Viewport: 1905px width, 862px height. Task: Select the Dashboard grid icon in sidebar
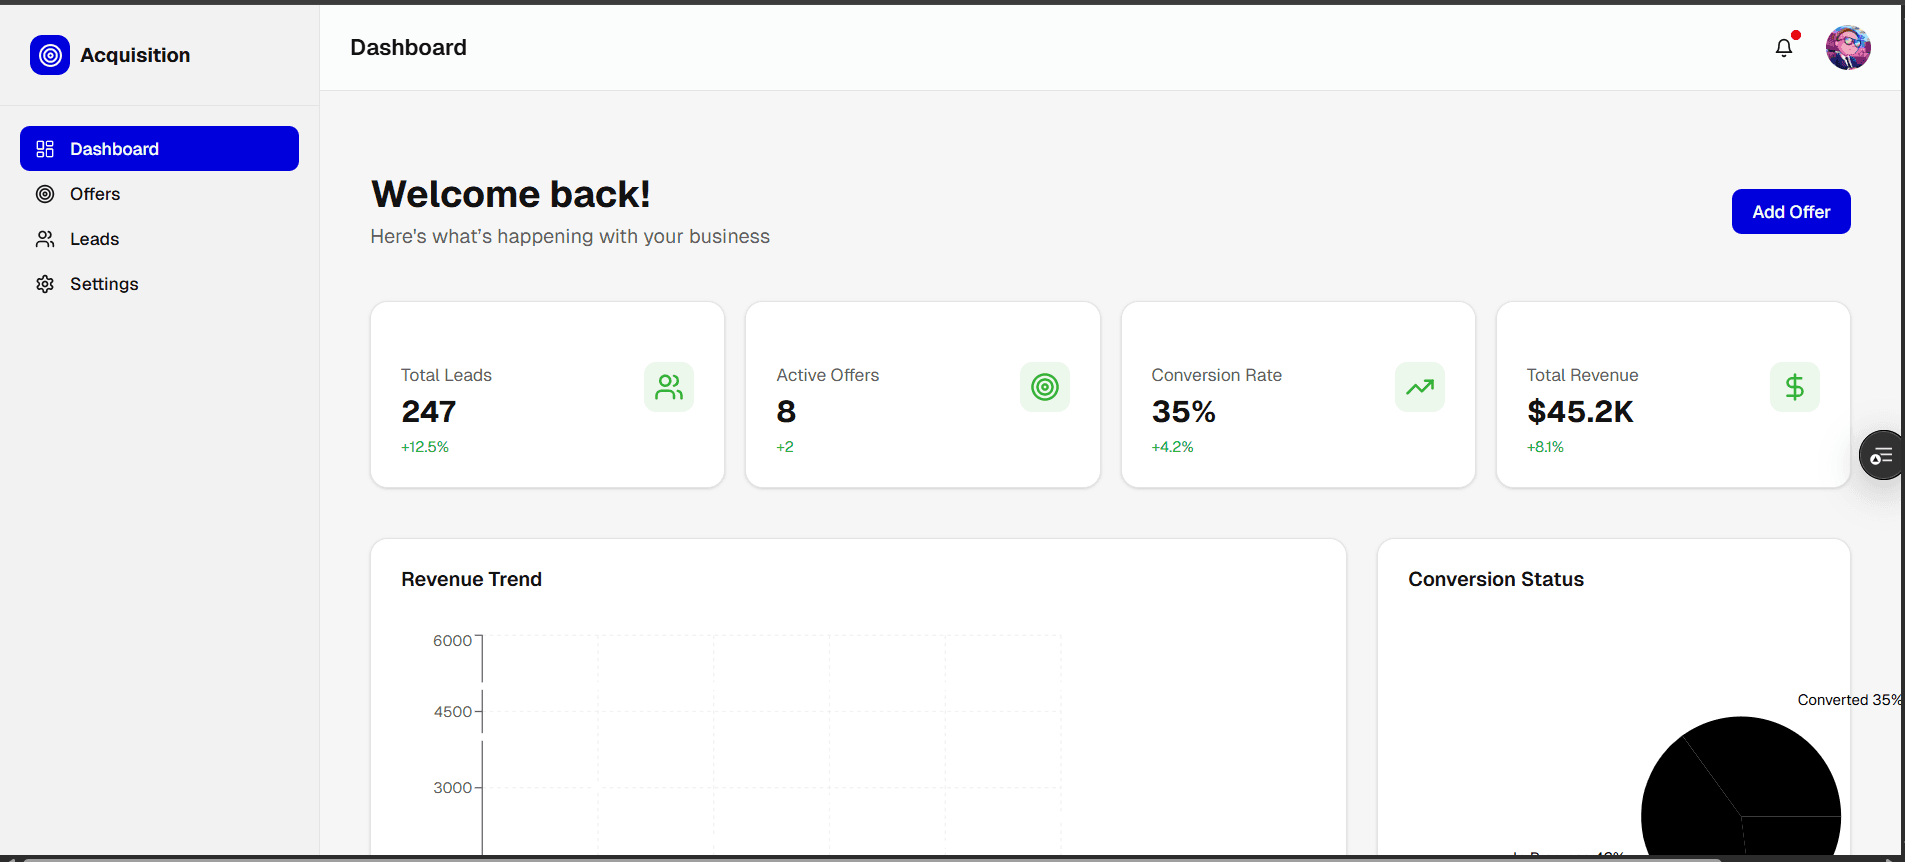pyautogui.click(x=44, y=148)
